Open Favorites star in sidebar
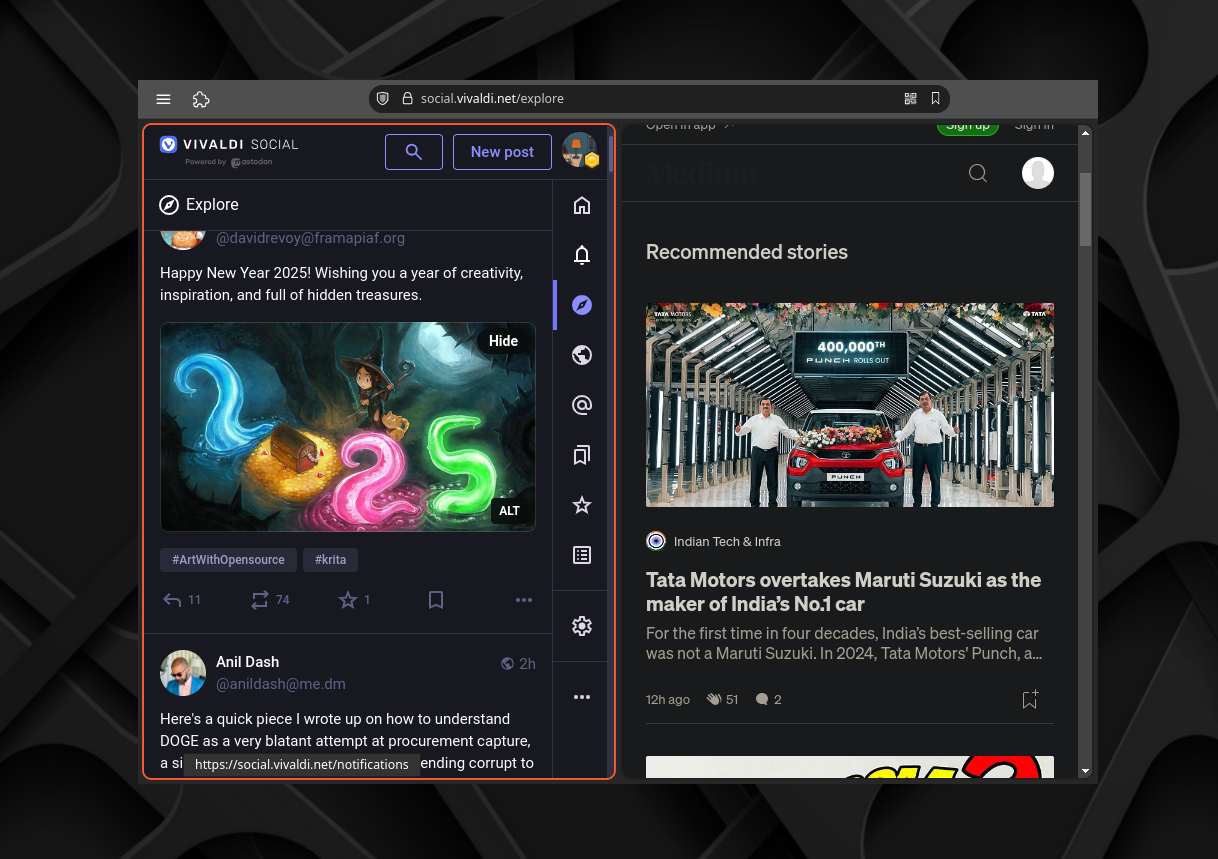Viewport: 1218px width, 859px height. 582,505
